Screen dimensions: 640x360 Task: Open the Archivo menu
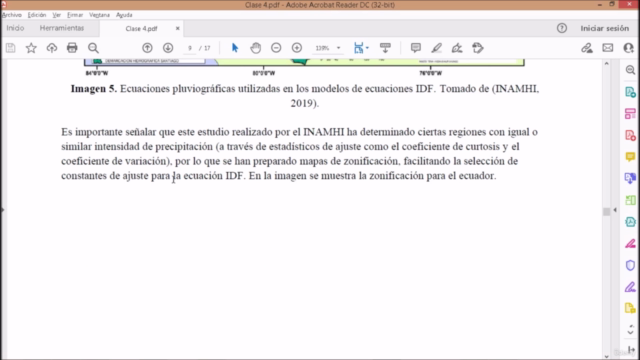11,15
